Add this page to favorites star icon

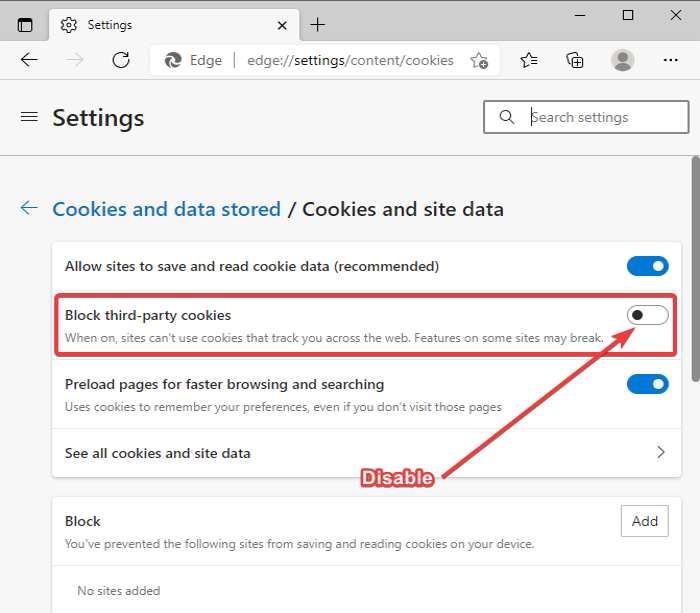click(x=479, y=60)
